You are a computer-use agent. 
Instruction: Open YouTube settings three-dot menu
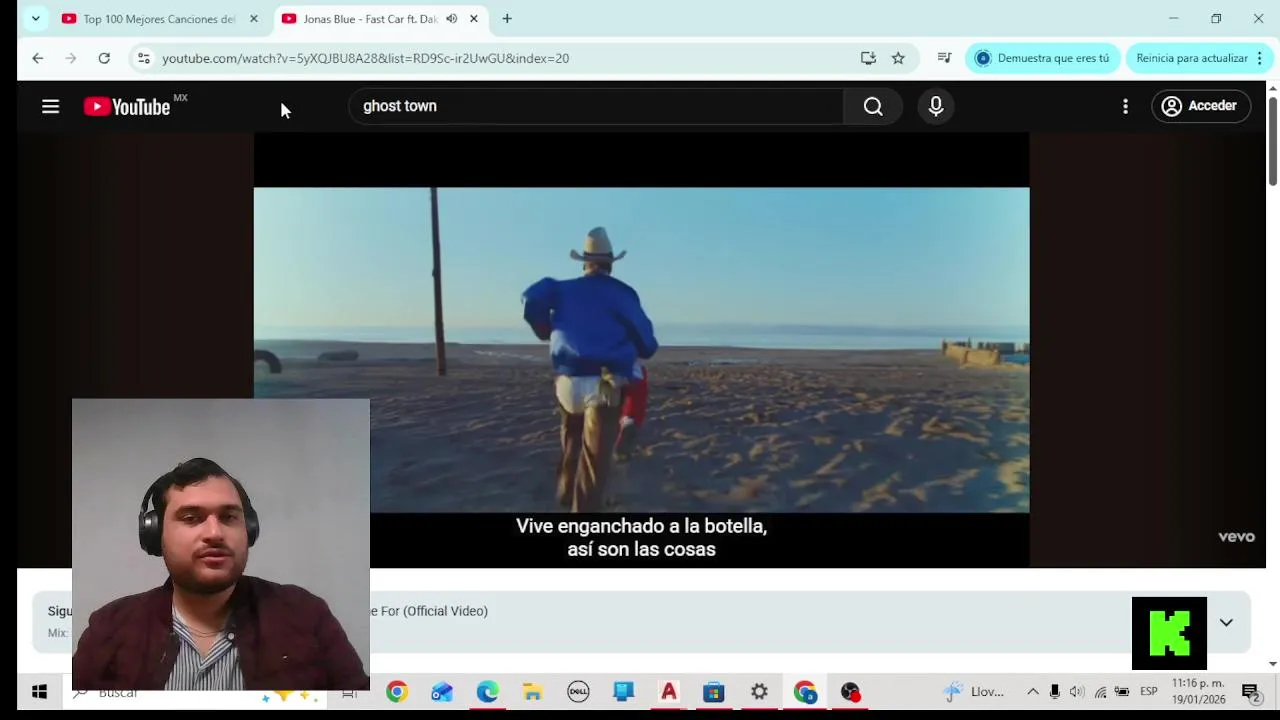tap(1125, 106)
